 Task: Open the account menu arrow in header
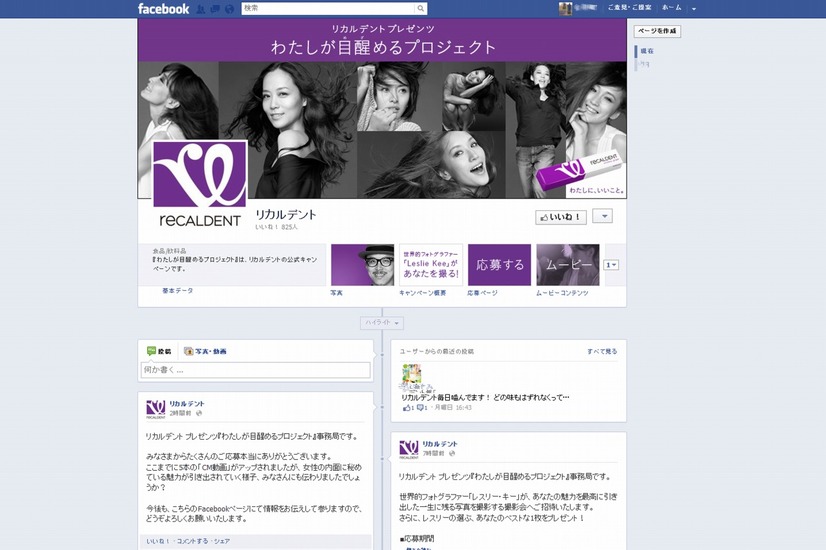tap(694, 9)
